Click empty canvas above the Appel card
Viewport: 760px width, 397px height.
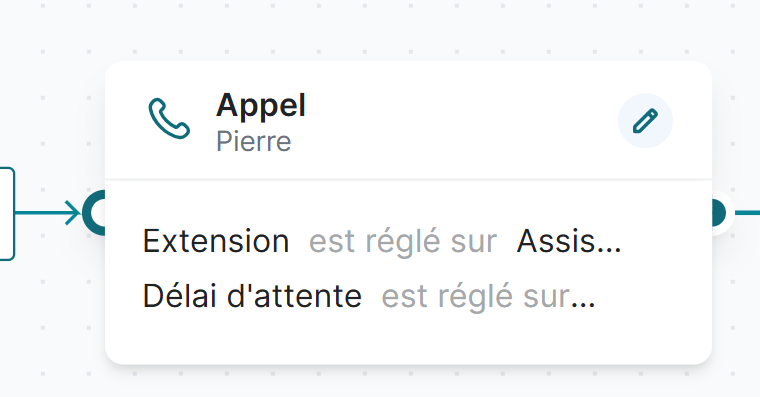(408, 29)
